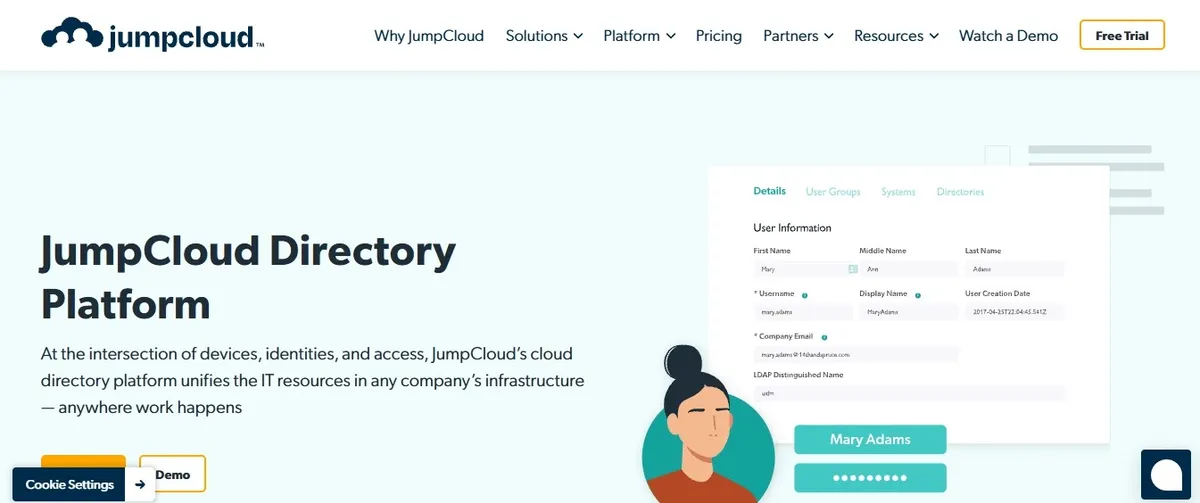The height and width of the screenshot is (503, 1200).
Task: Click the User Information heading
Action: [792, 228]
